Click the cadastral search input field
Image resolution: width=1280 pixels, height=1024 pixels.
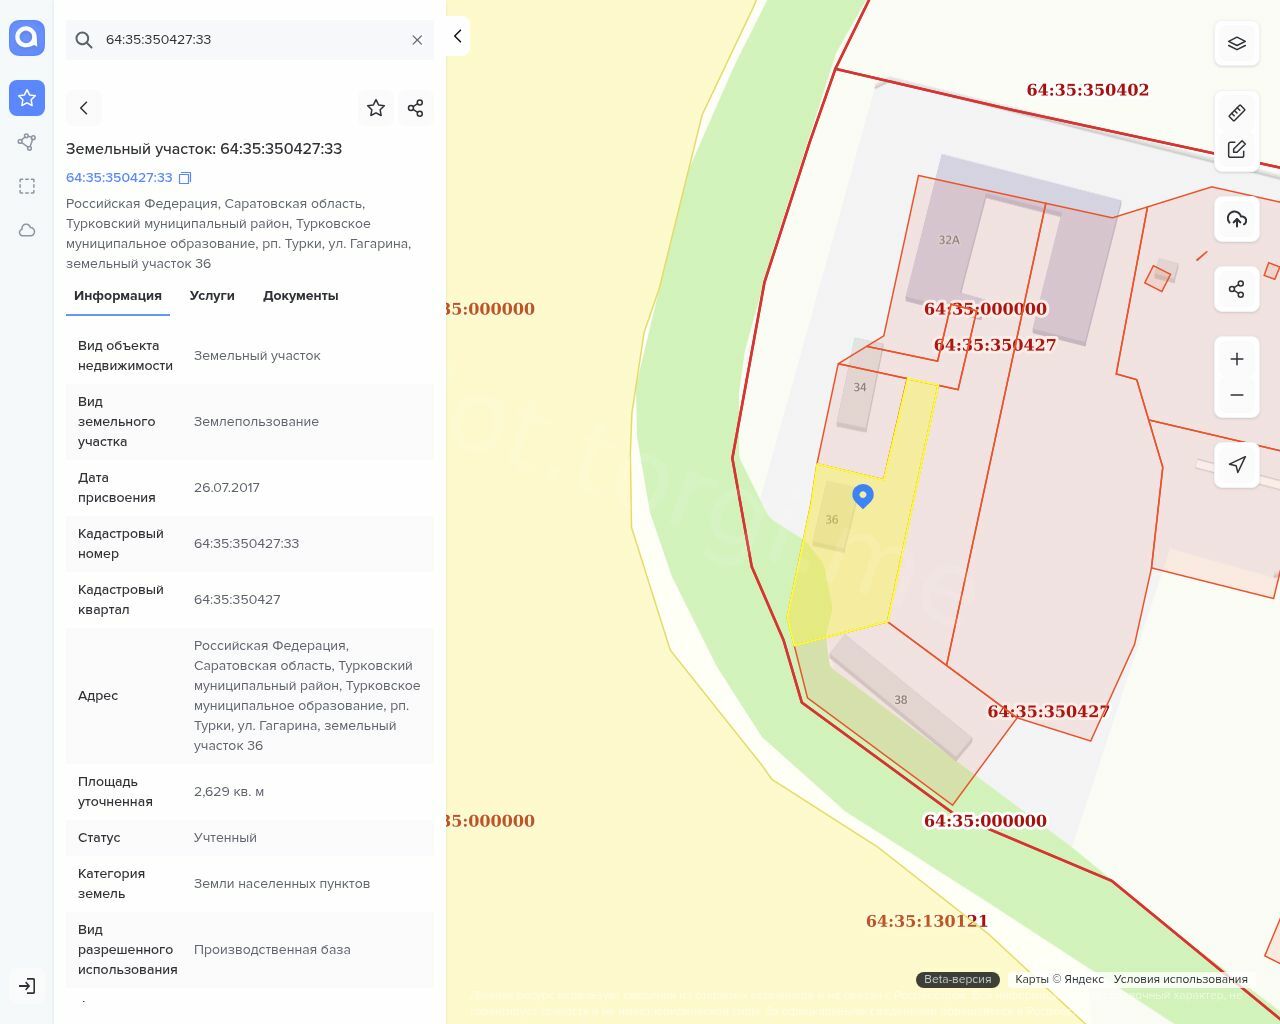pyautogui.click(x=250, y=40)
